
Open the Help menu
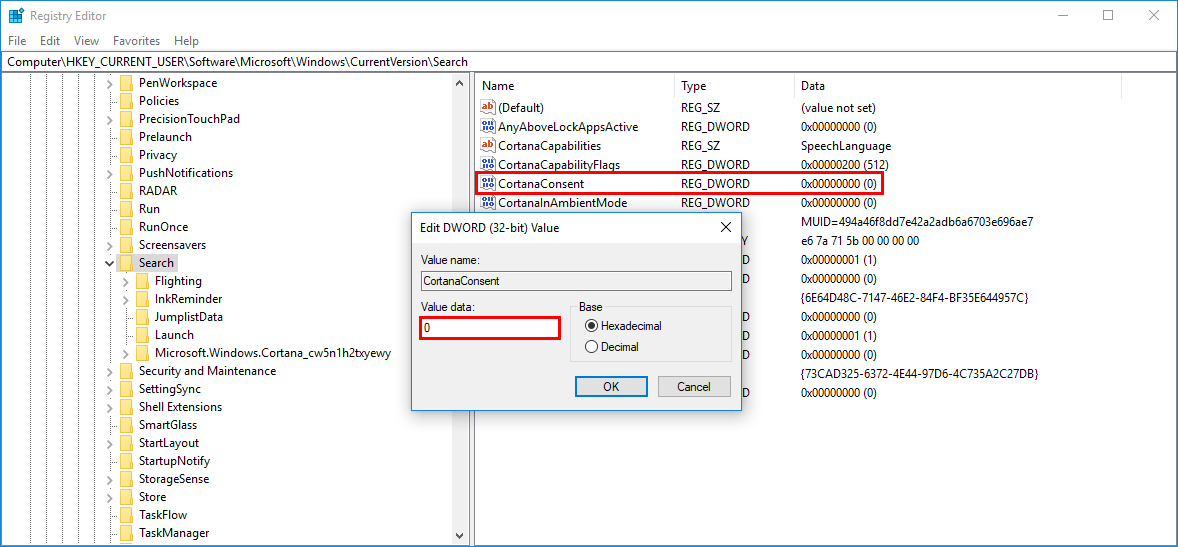186,41
